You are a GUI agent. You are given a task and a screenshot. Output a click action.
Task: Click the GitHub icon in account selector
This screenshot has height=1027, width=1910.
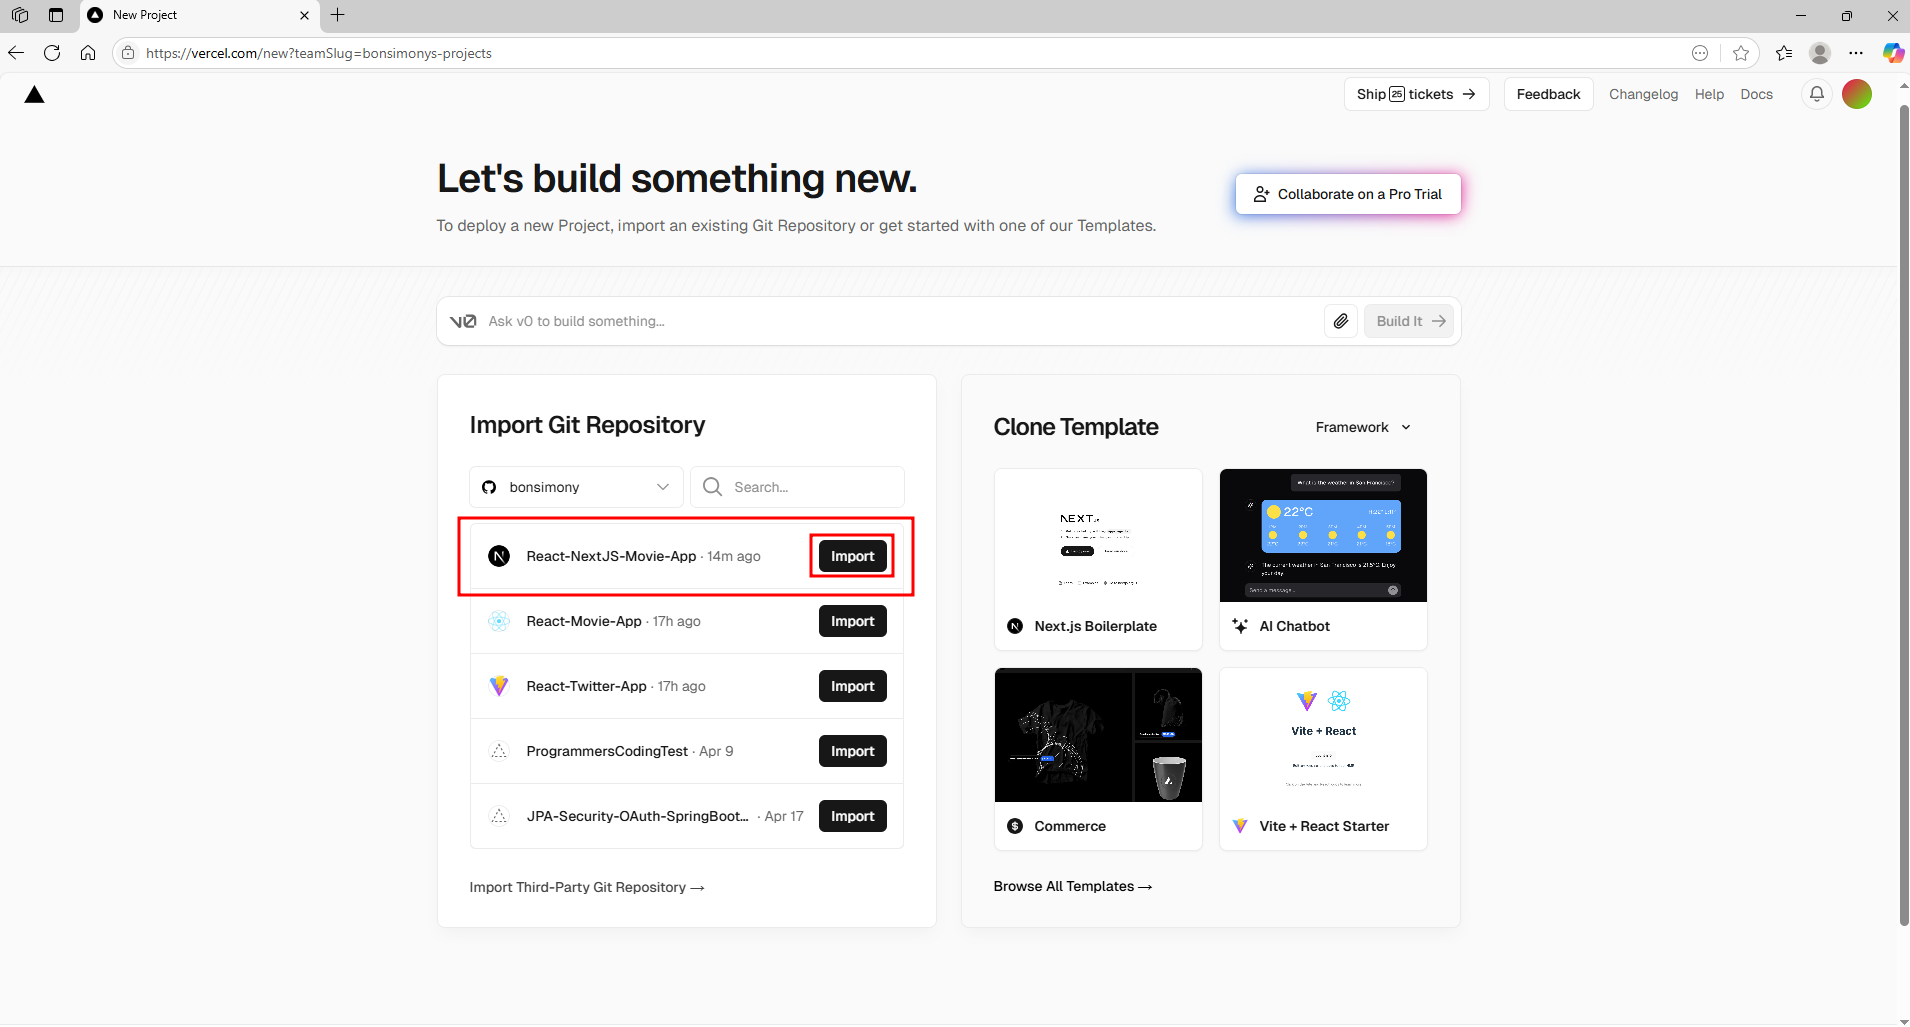(489, 487)
